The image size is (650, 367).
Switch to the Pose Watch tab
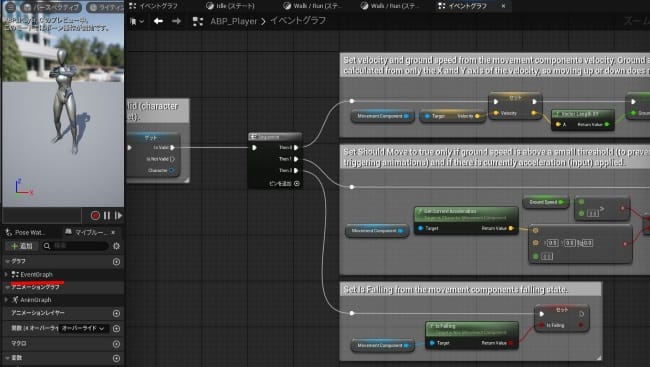(26, 232)
